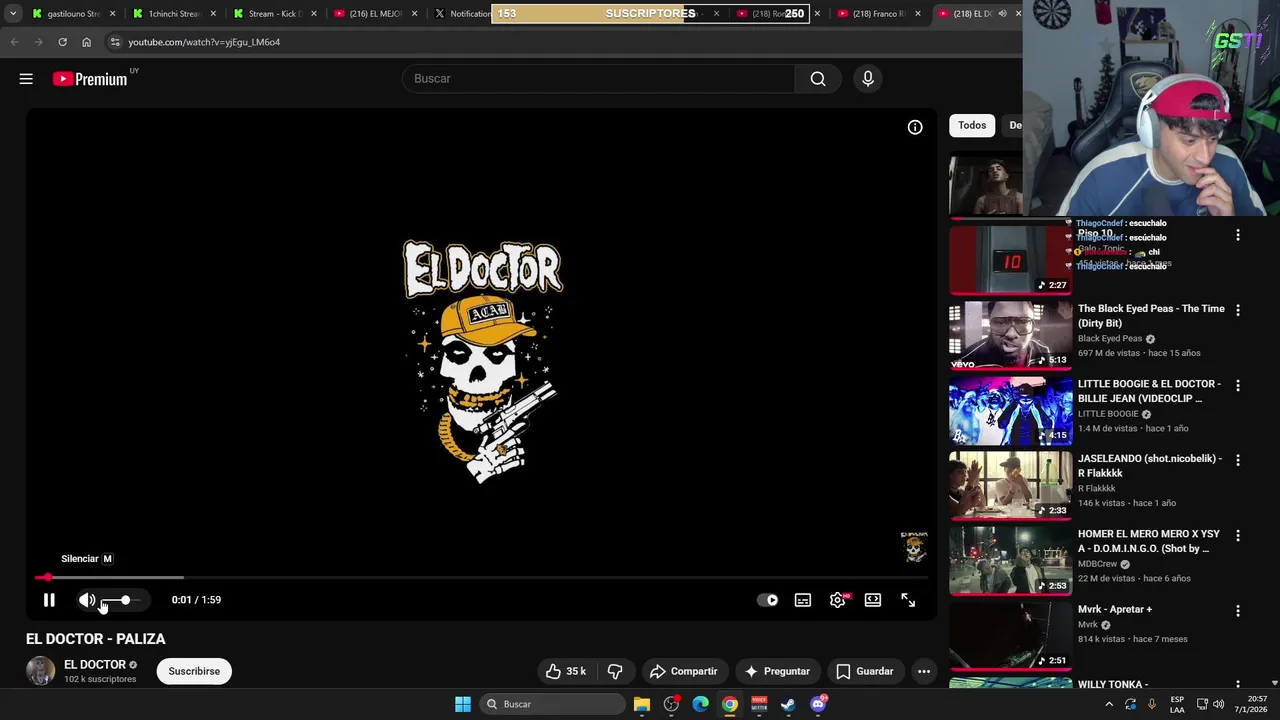Go to YouTube Premium home logo
Image resolution: width=1280 pixels, height=720 pixels.
point(90,79)
